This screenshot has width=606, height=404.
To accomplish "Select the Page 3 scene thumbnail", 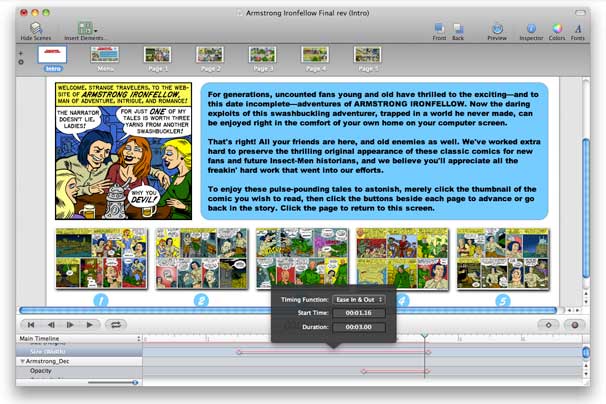I will (x=262, y=55).
